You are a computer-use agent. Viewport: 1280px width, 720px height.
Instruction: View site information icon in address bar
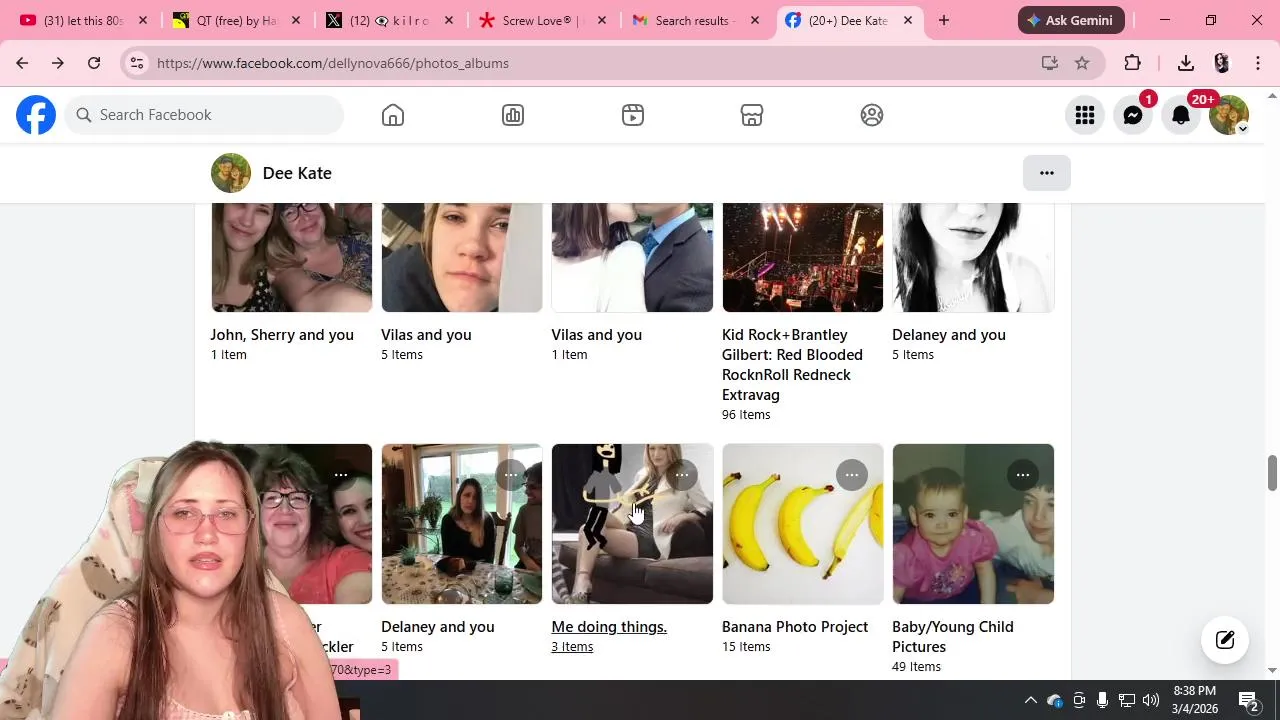pos(137,63)
